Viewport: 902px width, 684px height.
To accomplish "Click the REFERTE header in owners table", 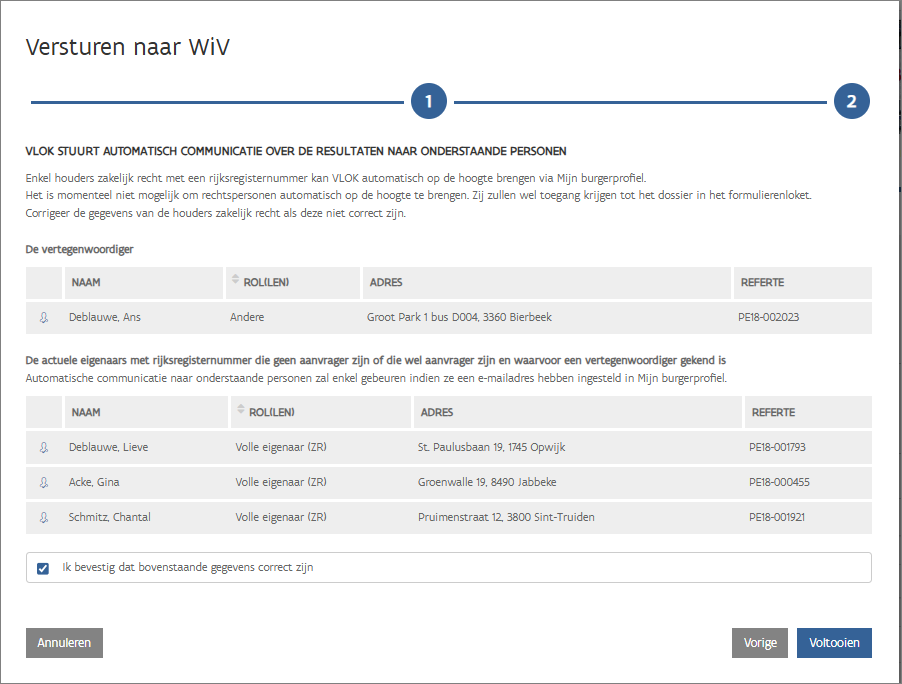I will click(773, 412).
